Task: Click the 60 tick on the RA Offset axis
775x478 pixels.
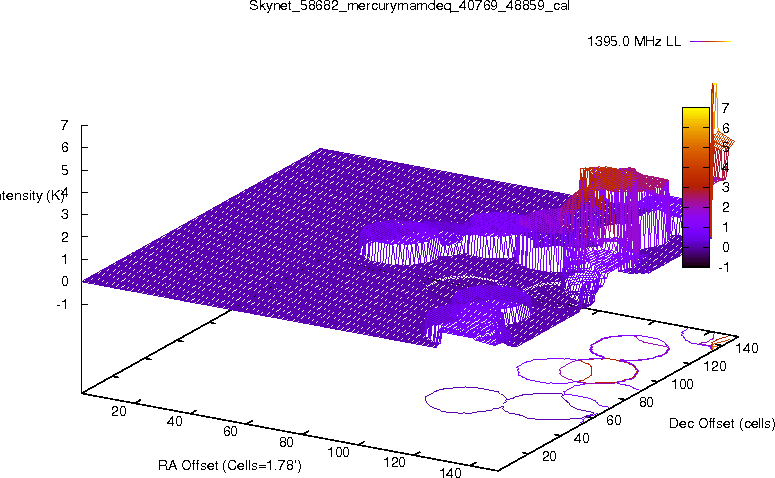Action: point(230,431)
